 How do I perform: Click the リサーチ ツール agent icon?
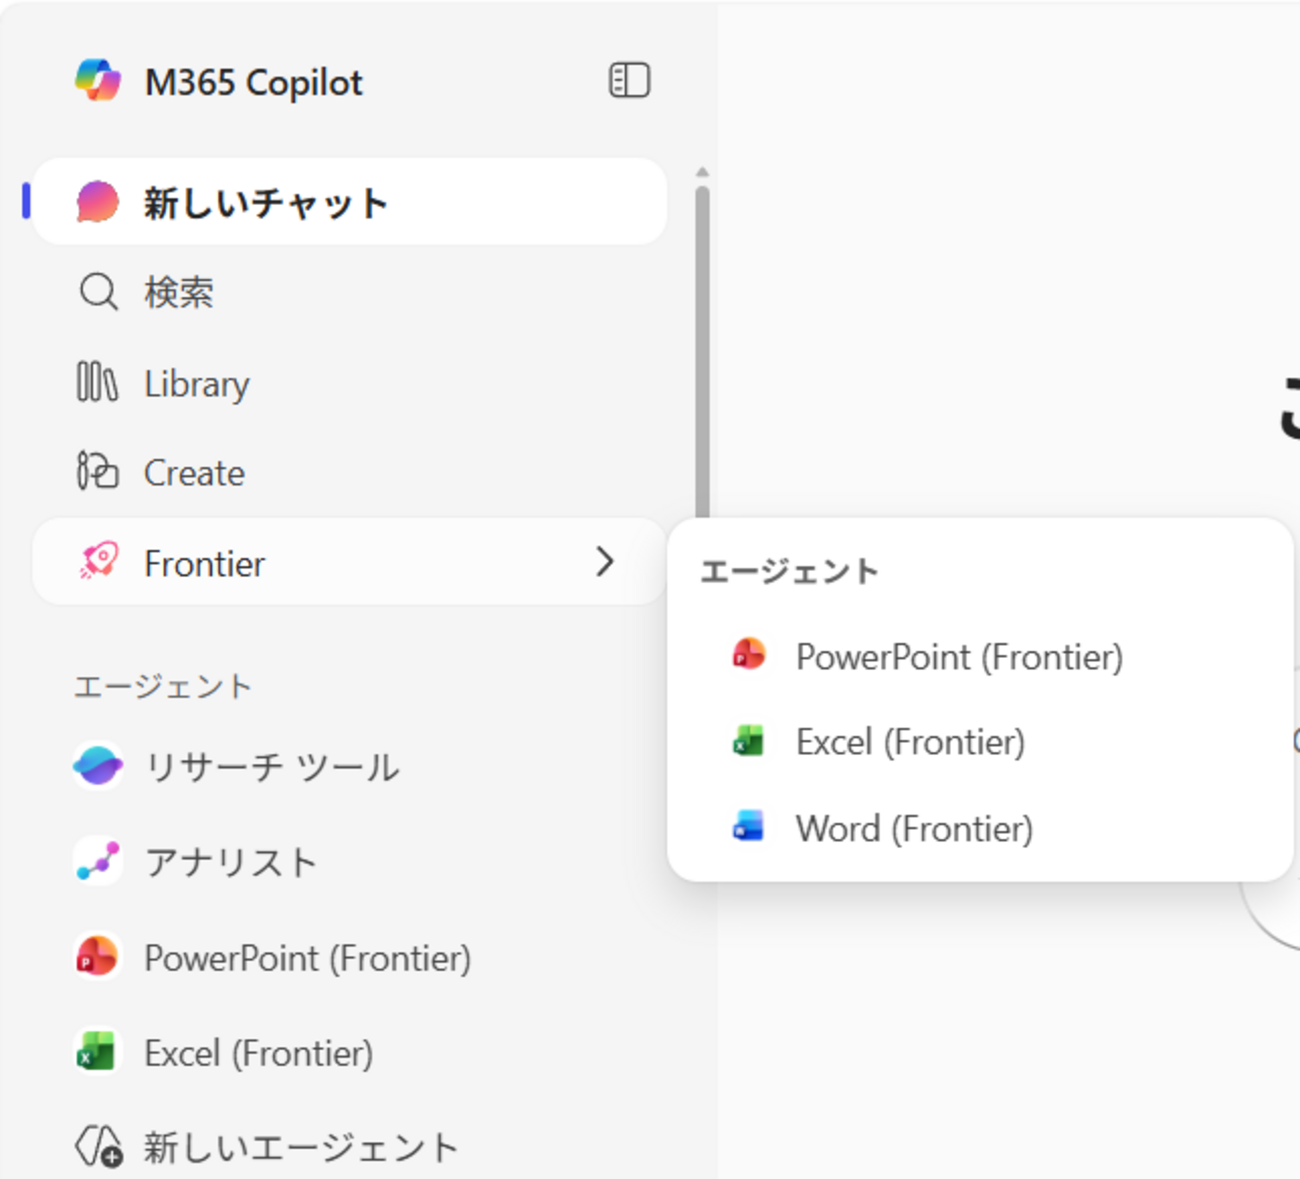(x=98, y=767)
